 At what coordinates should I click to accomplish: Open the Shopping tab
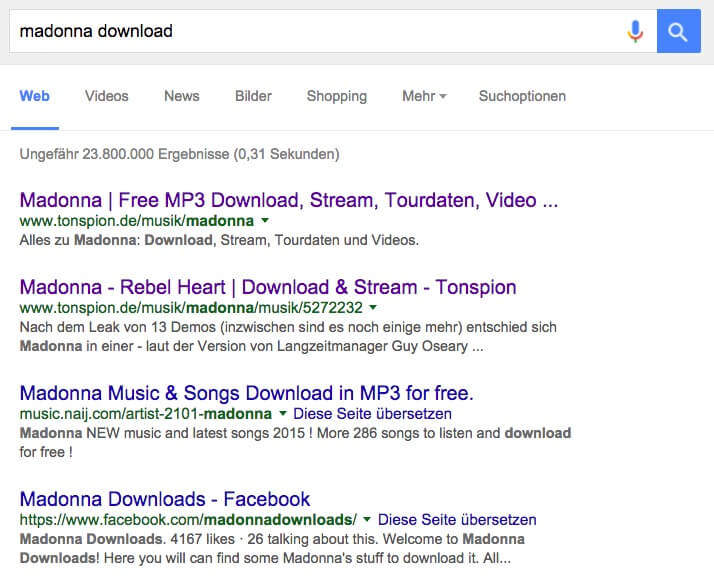tap(337, 97)
